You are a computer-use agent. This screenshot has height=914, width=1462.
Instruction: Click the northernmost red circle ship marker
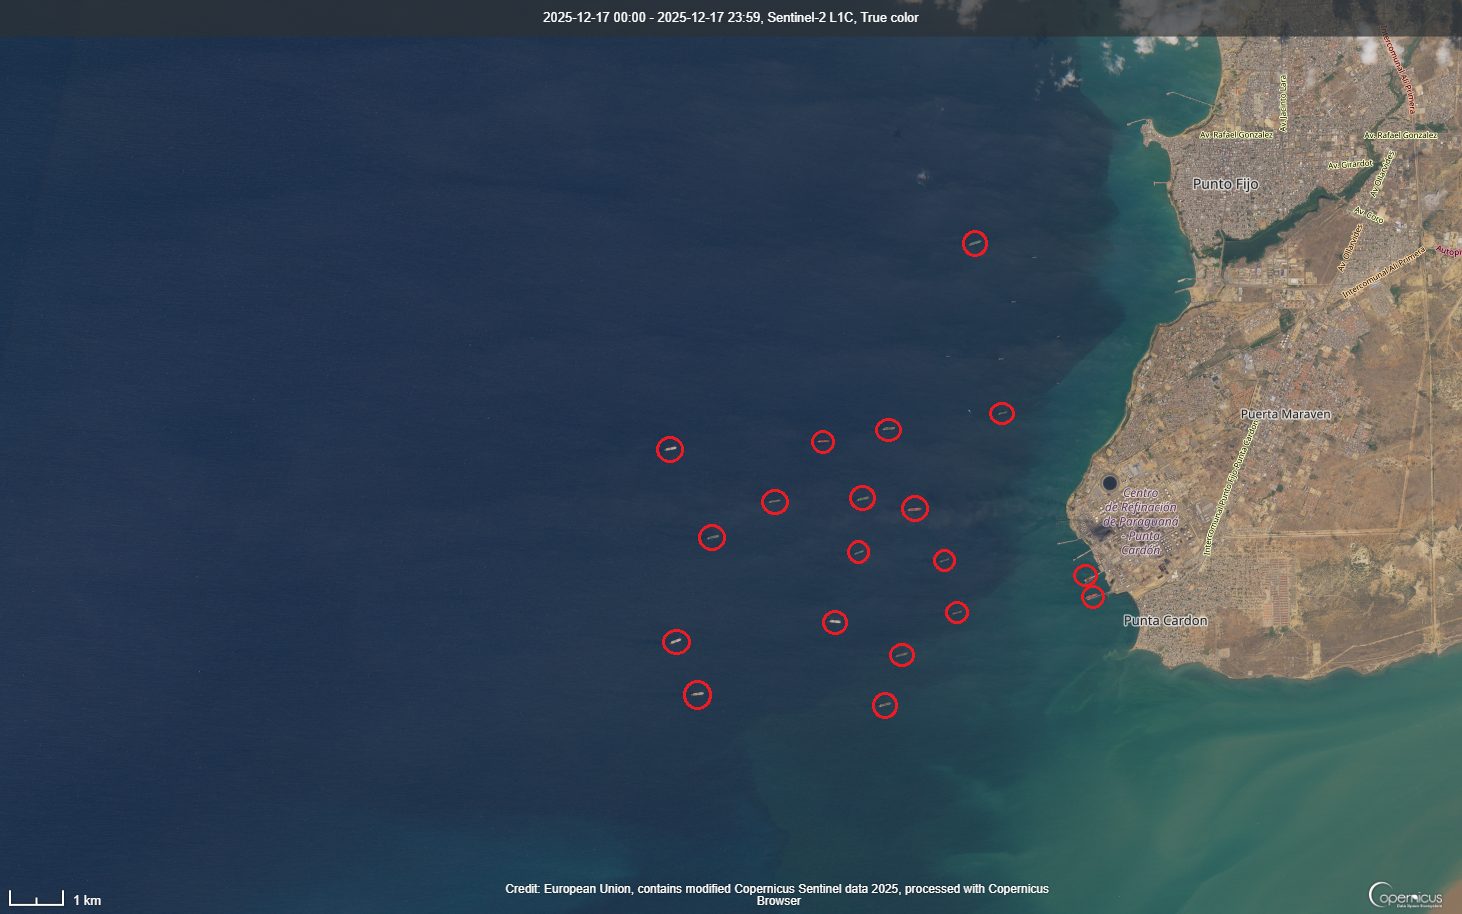pos(974,243)
